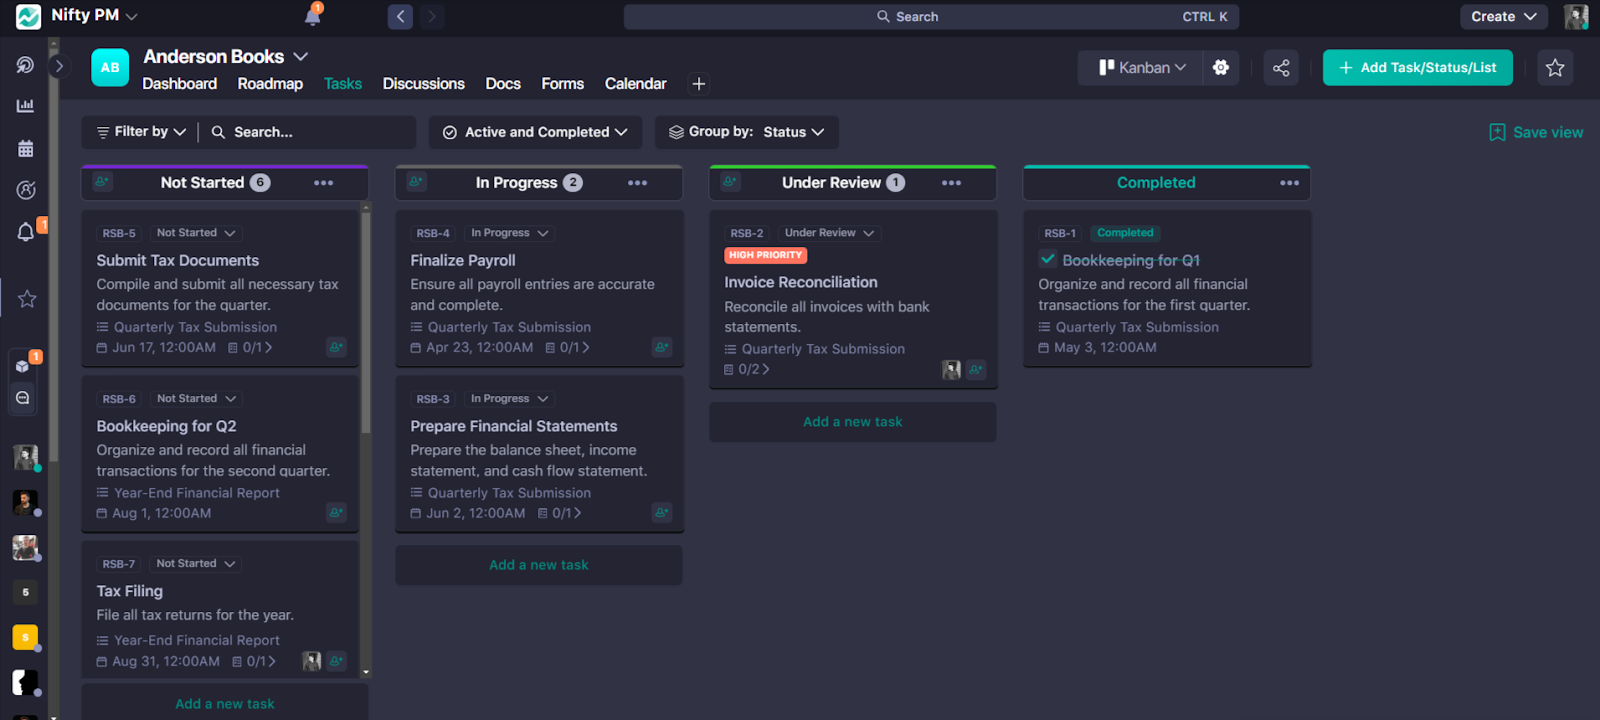The image size is (1600, 720).
Task: Open sidebar favorites star
Action: (x=27, y=298)
